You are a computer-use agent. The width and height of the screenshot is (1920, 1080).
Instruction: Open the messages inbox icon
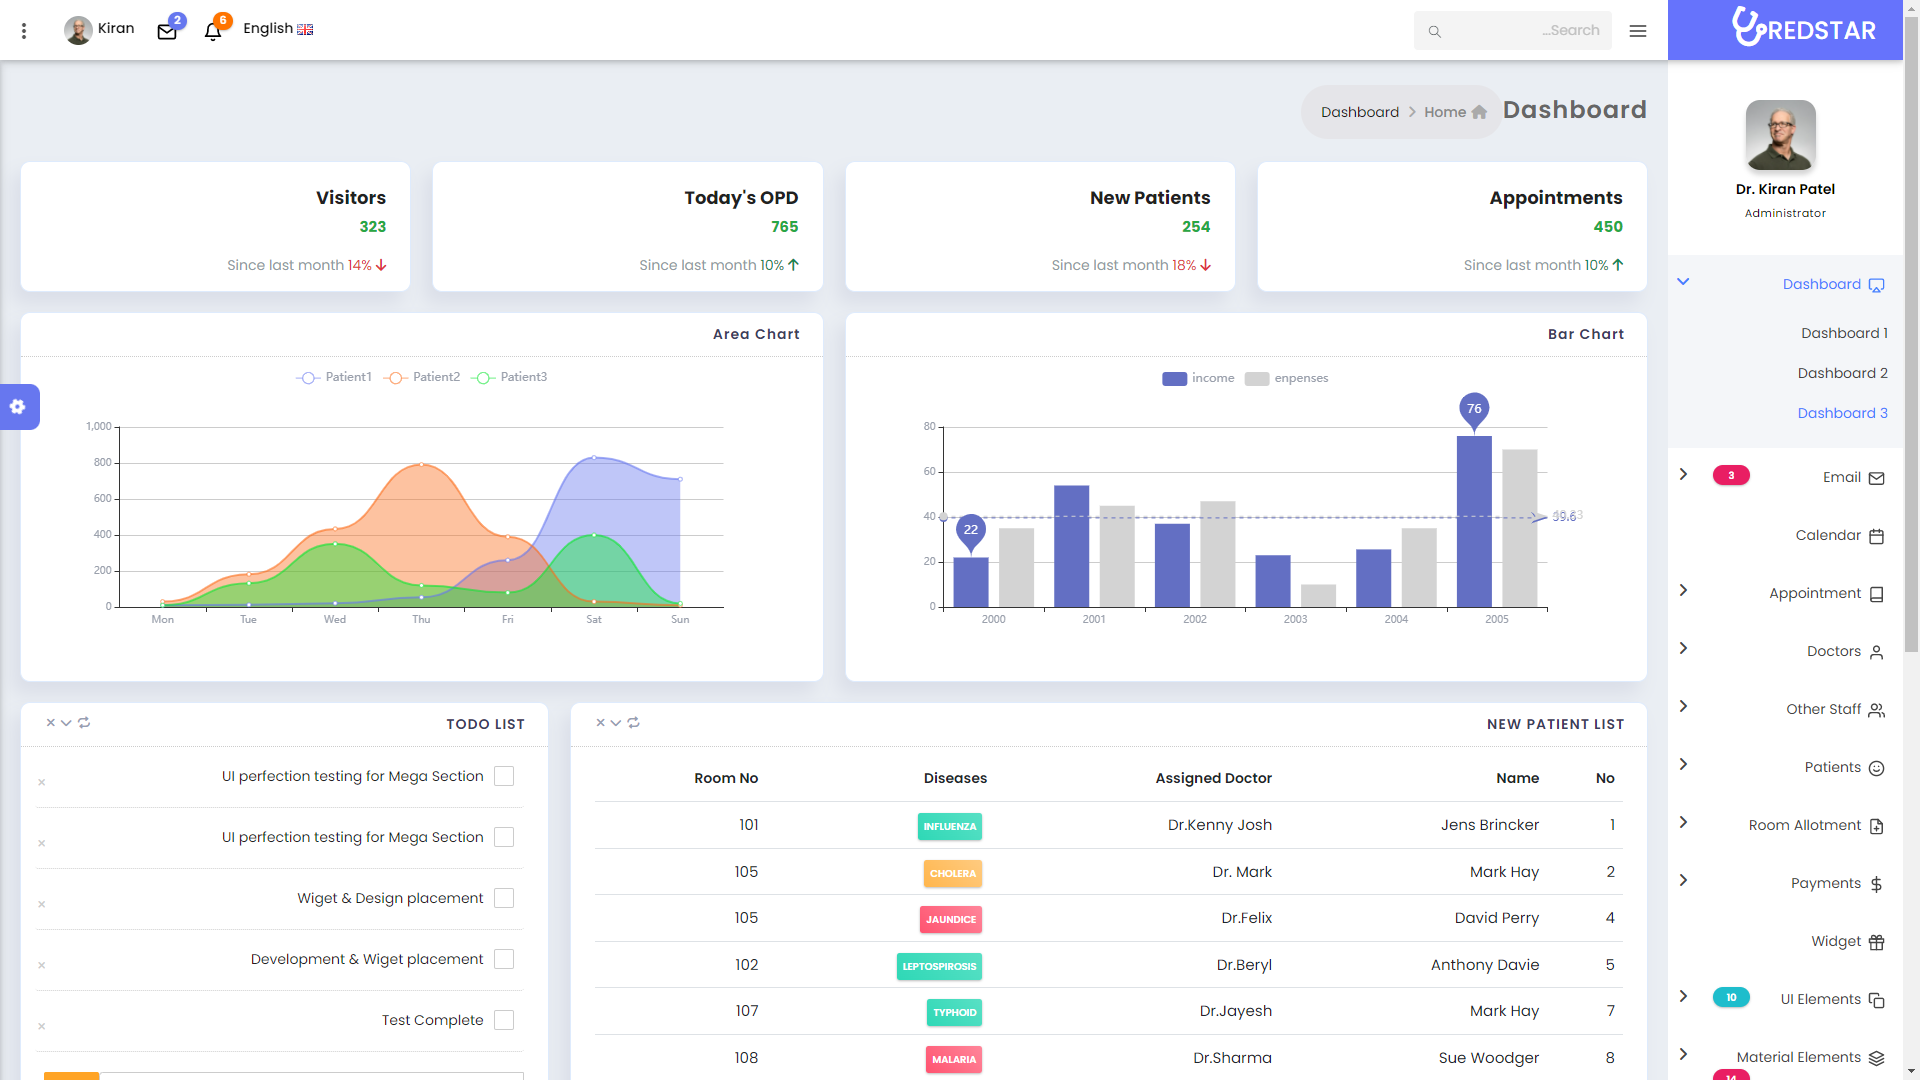coord(166,30)
